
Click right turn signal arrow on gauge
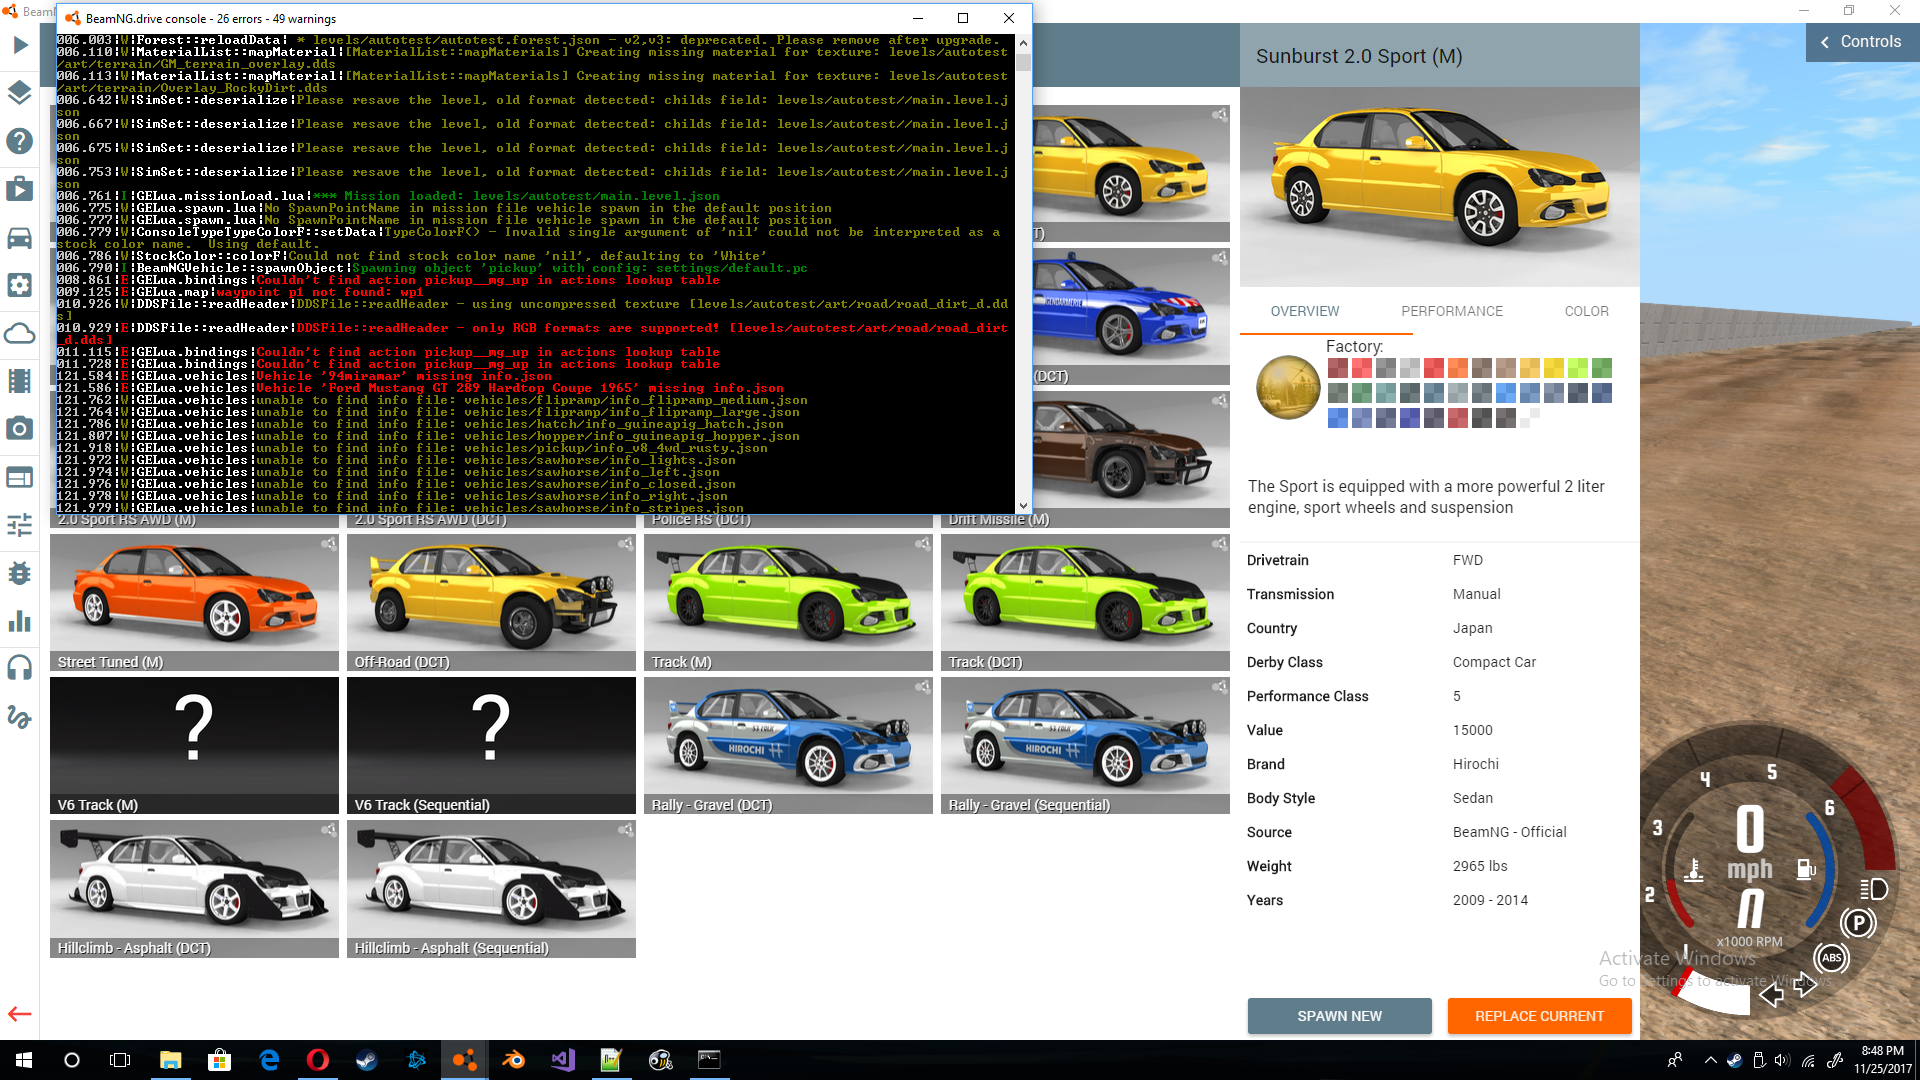pyautogui.click(x=1805, y=984)
